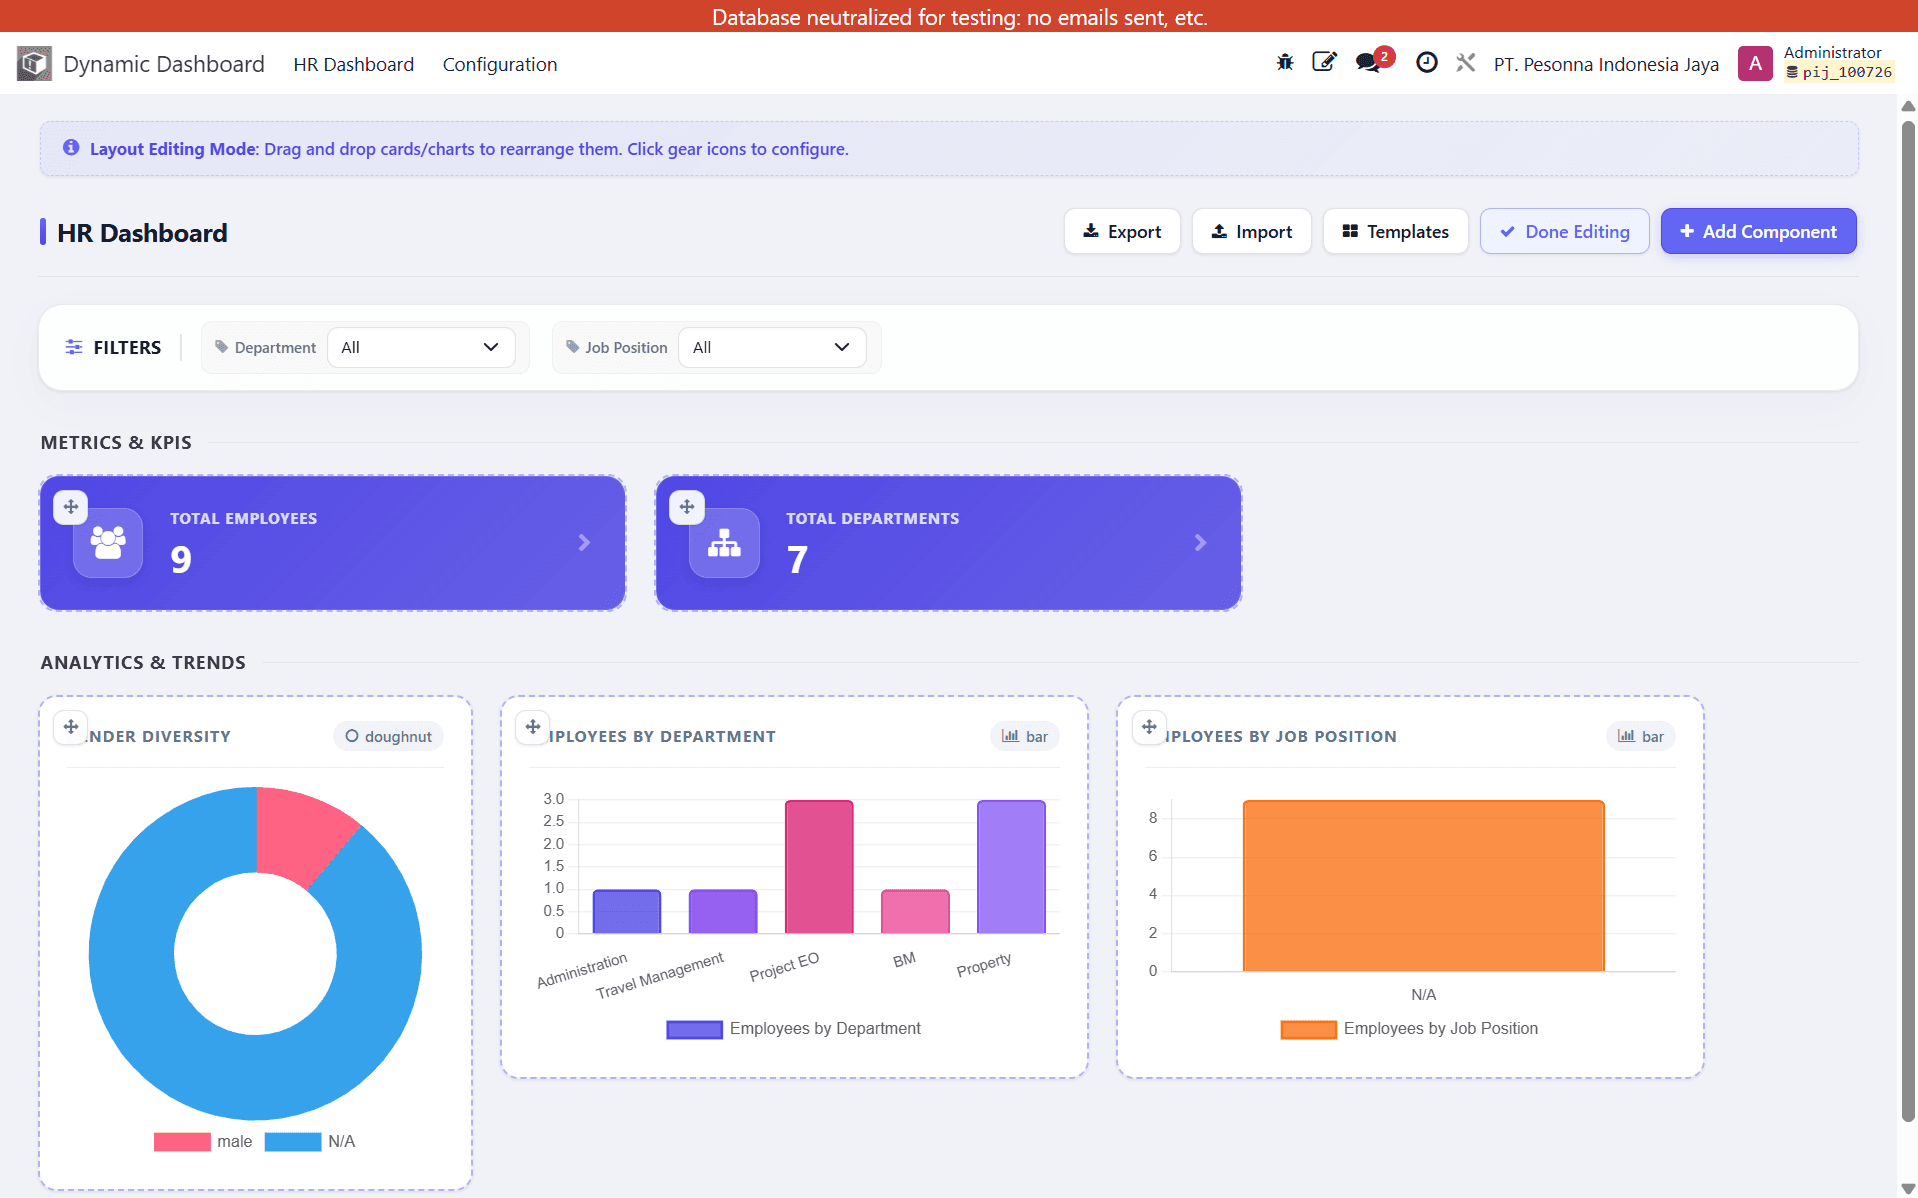1918x1198 pixels.
Task: Open the Configuration menu
Action: 500,64
